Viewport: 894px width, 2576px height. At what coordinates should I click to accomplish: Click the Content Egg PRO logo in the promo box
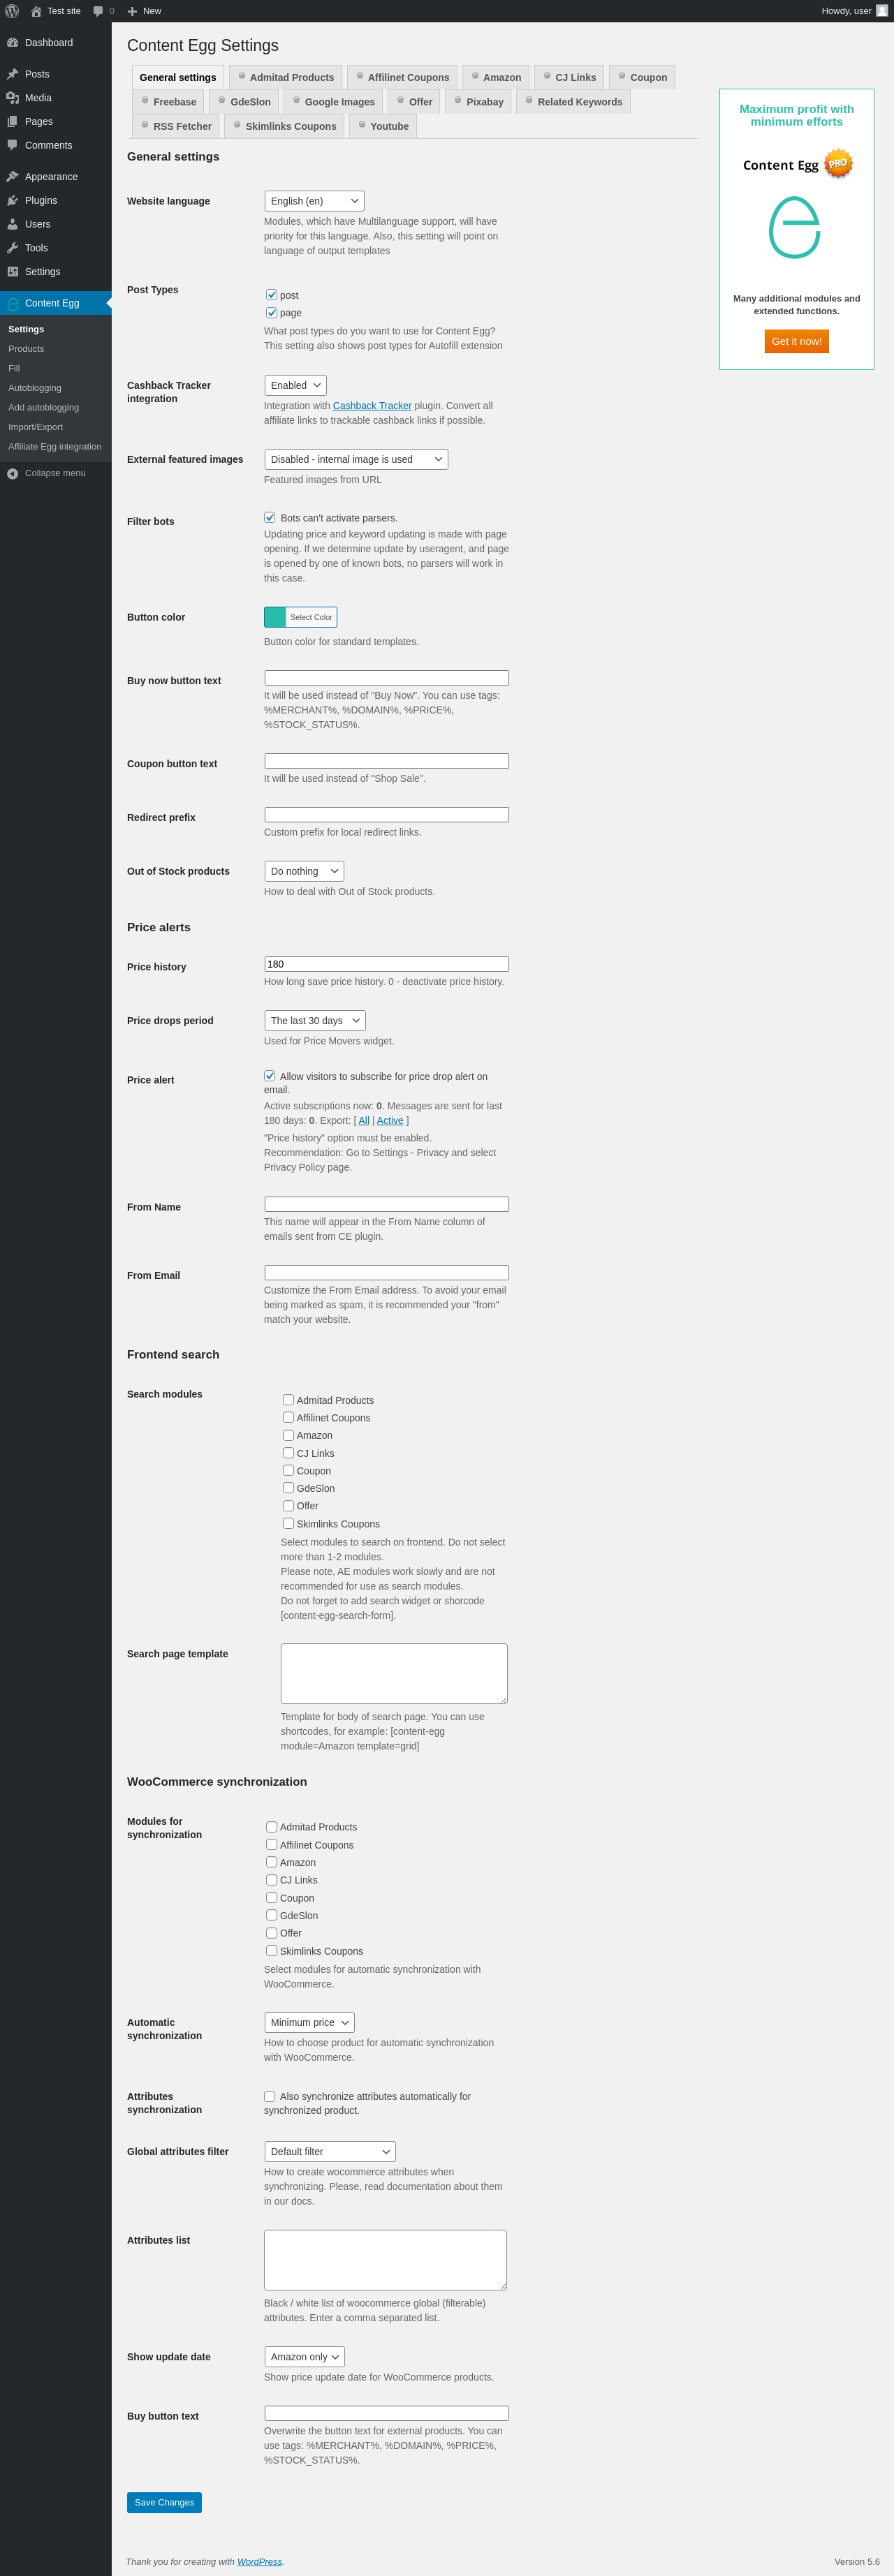797,164
